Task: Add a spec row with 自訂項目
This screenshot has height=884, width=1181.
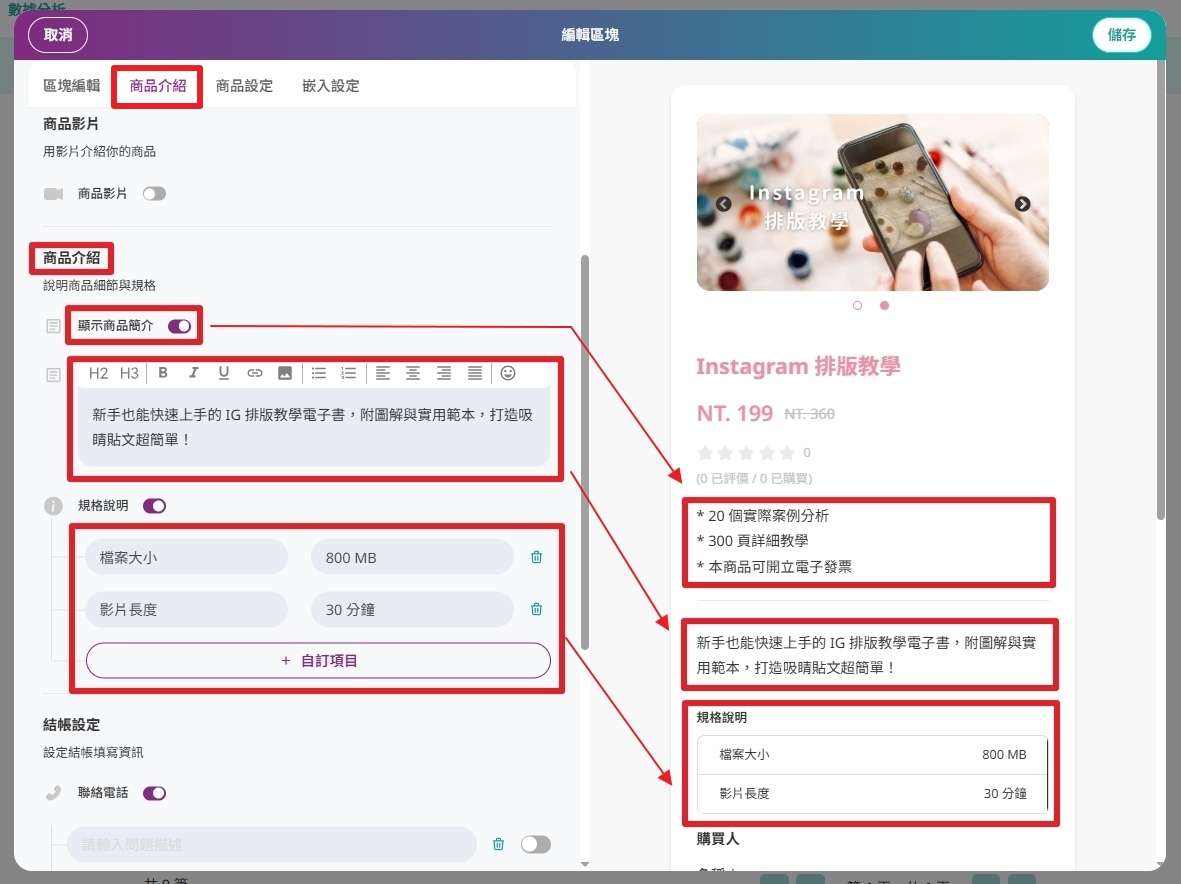Action: point(319,660)
